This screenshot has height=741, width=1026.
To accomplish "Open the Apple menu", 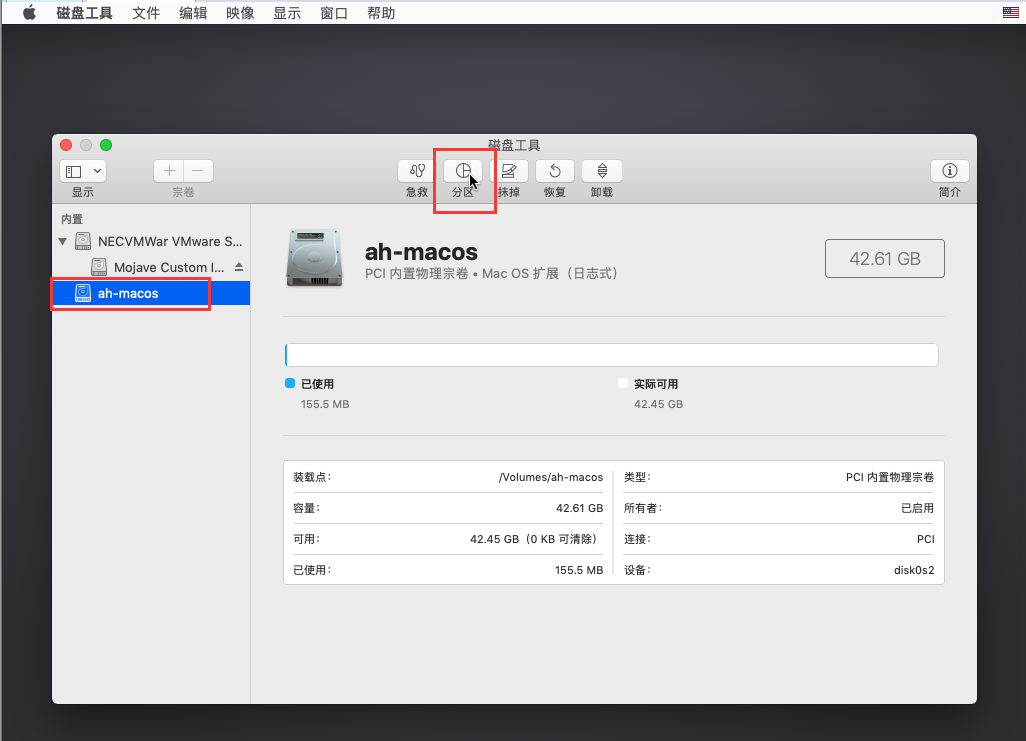I will click(29, 13).
